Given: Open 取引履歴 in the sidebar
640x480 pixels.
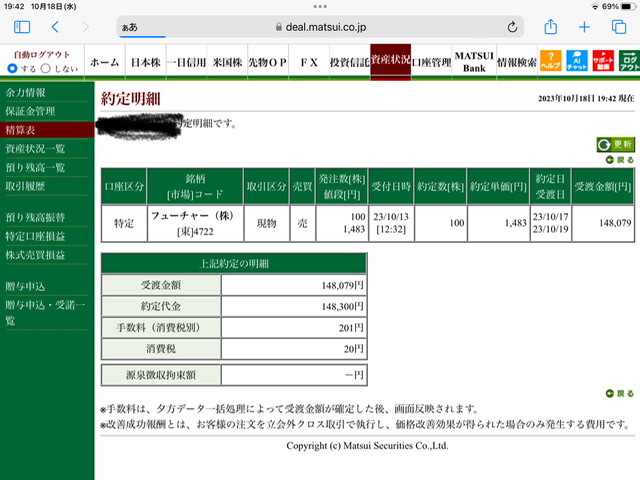Looking at the screenshot, I should [25, 187].
